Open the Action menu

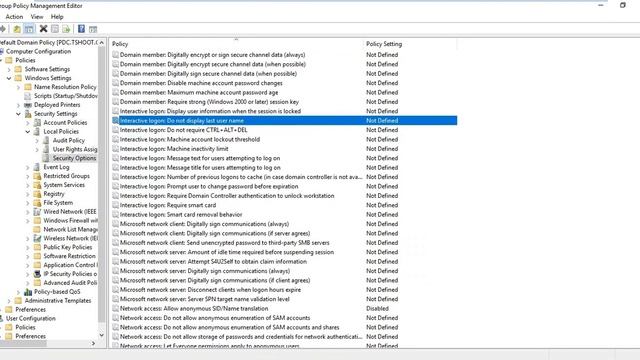tap(14, 17)
